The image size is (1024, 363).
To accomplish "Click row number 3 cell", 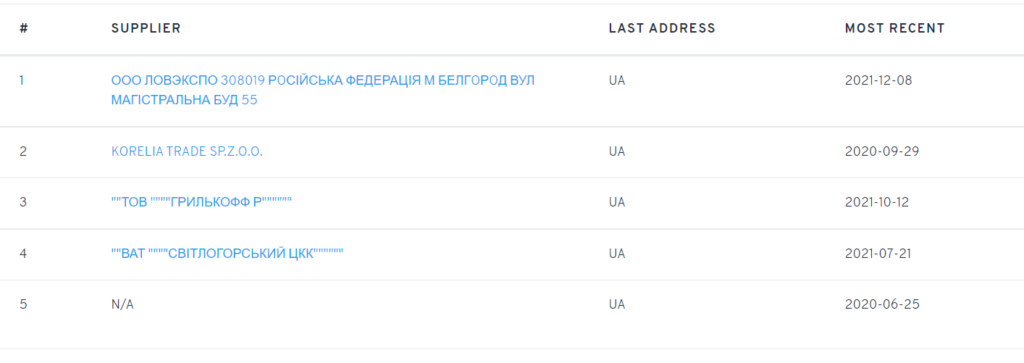I will coord(23,202).
